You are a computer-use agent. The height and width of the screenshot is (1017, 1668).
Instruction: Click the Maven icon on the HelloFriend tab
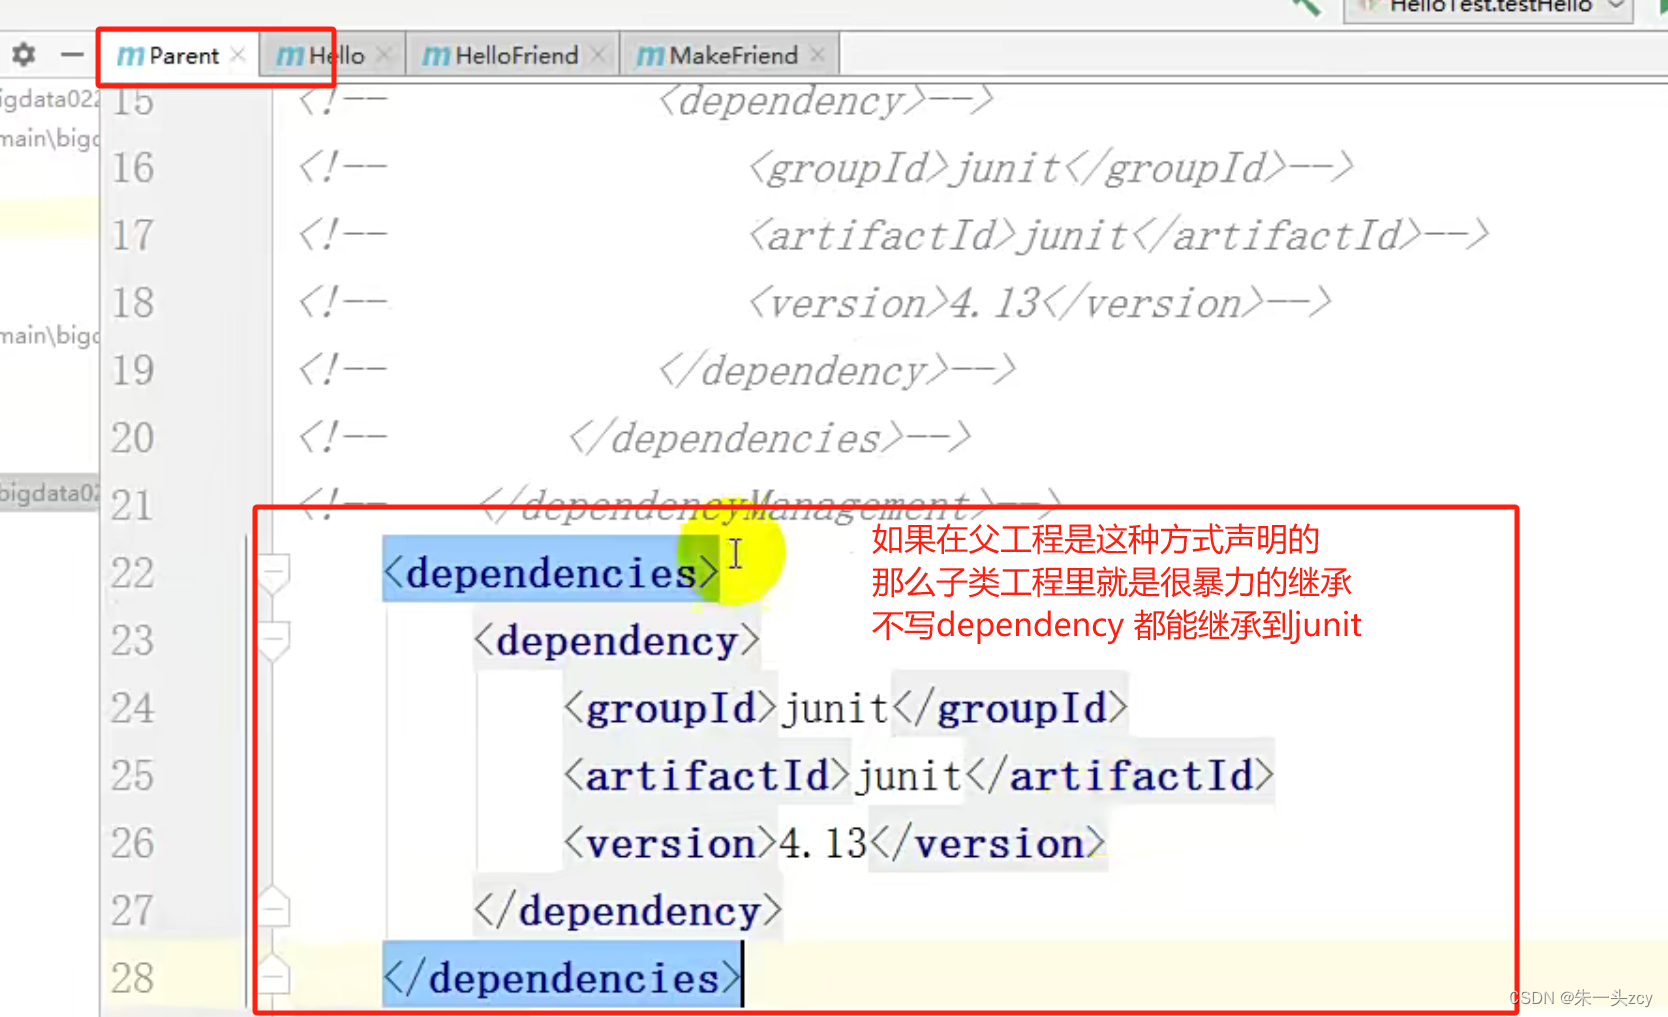pos(436,56)
